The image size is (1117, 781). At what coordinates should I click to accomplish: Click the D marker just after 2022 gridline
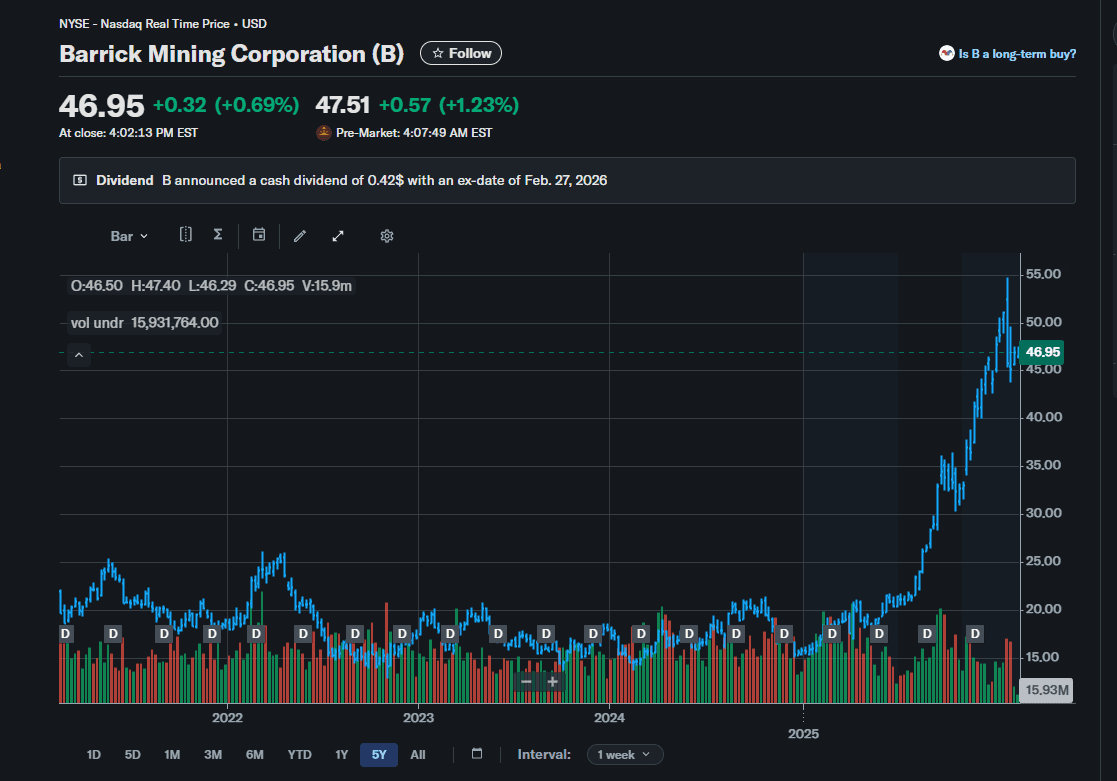tap(256, 633)
